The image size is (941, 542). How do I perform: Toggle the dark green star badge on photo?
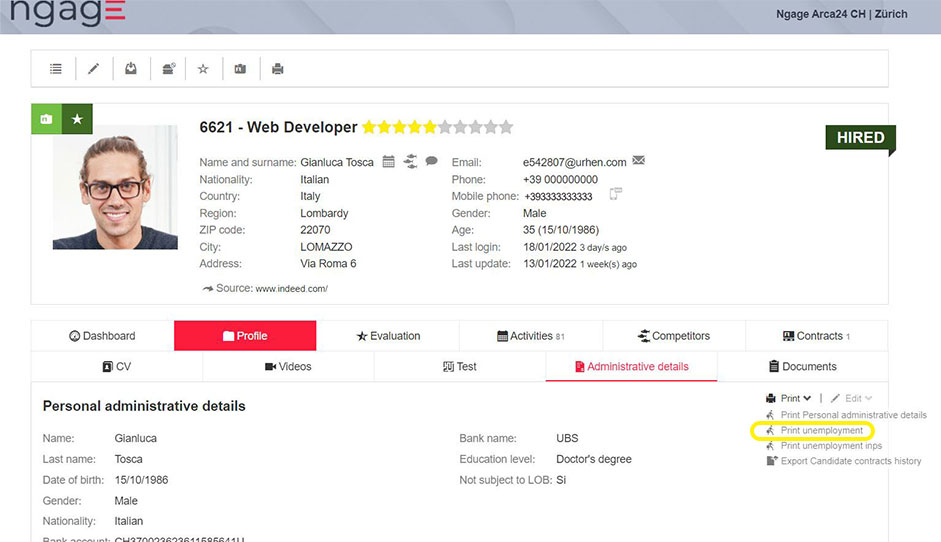(x=77, y=119)
